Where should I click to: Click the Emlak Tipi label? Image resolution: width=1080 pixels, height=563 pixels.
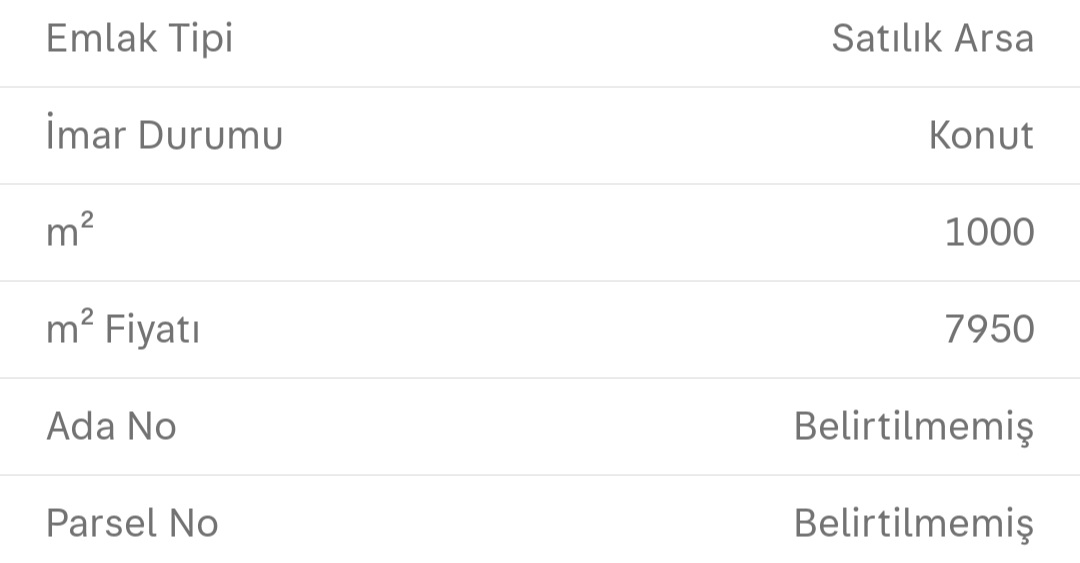139,39
